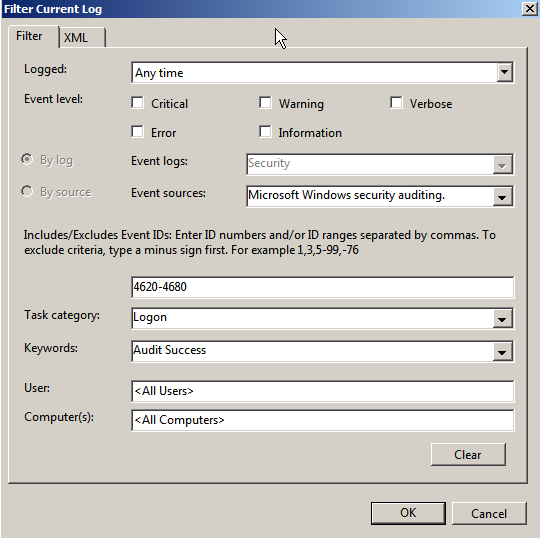This screenshot has width=540, height=538.
Task: Select the By log radio button
Action: pos(27,159)
